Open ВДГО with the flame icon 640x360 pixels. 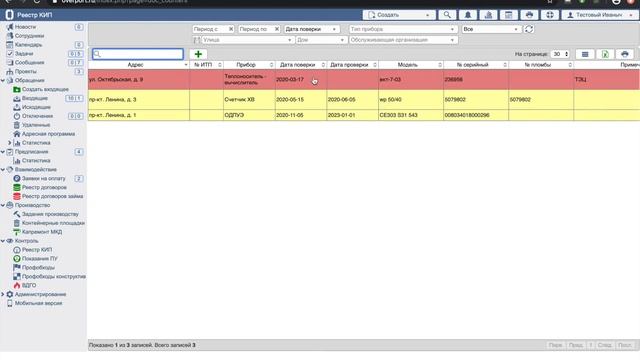click(29, 286)
